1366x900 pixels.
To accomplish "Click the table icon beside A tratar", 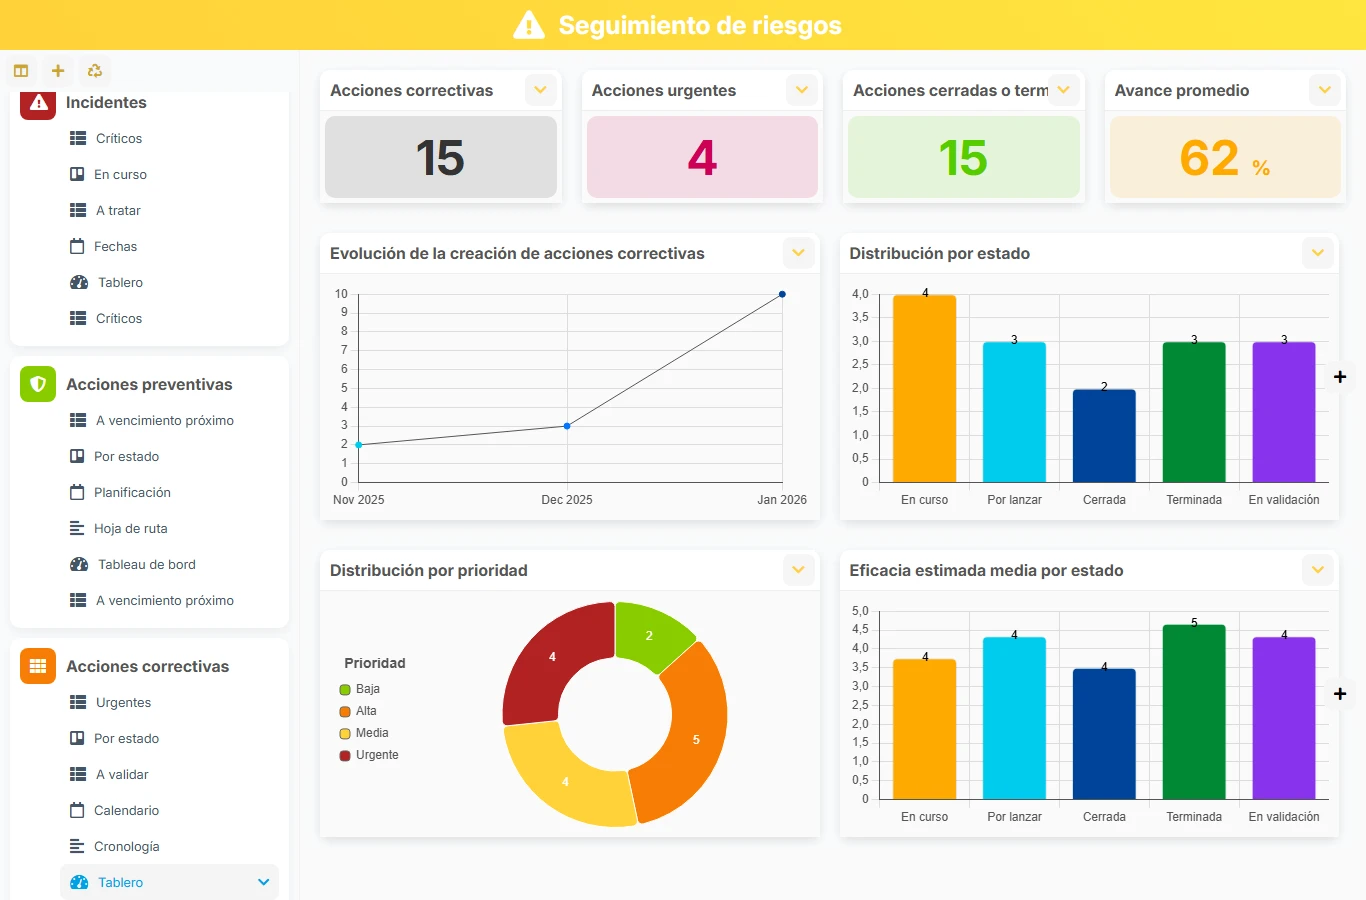I will 78,210.
